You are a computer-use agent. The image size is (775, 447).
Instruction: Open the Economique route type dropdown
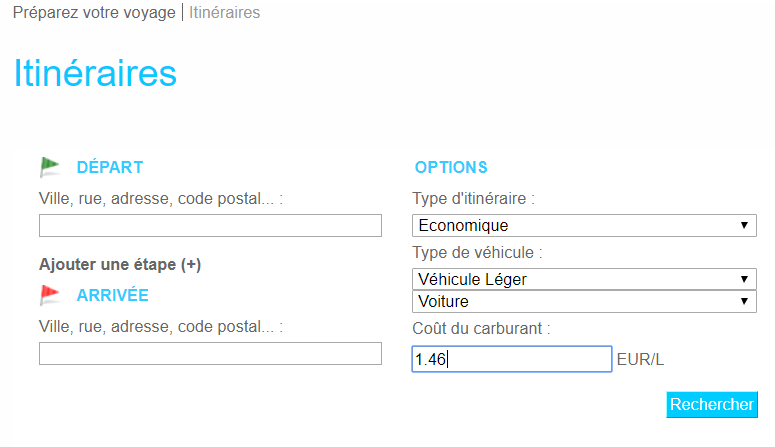584,226
